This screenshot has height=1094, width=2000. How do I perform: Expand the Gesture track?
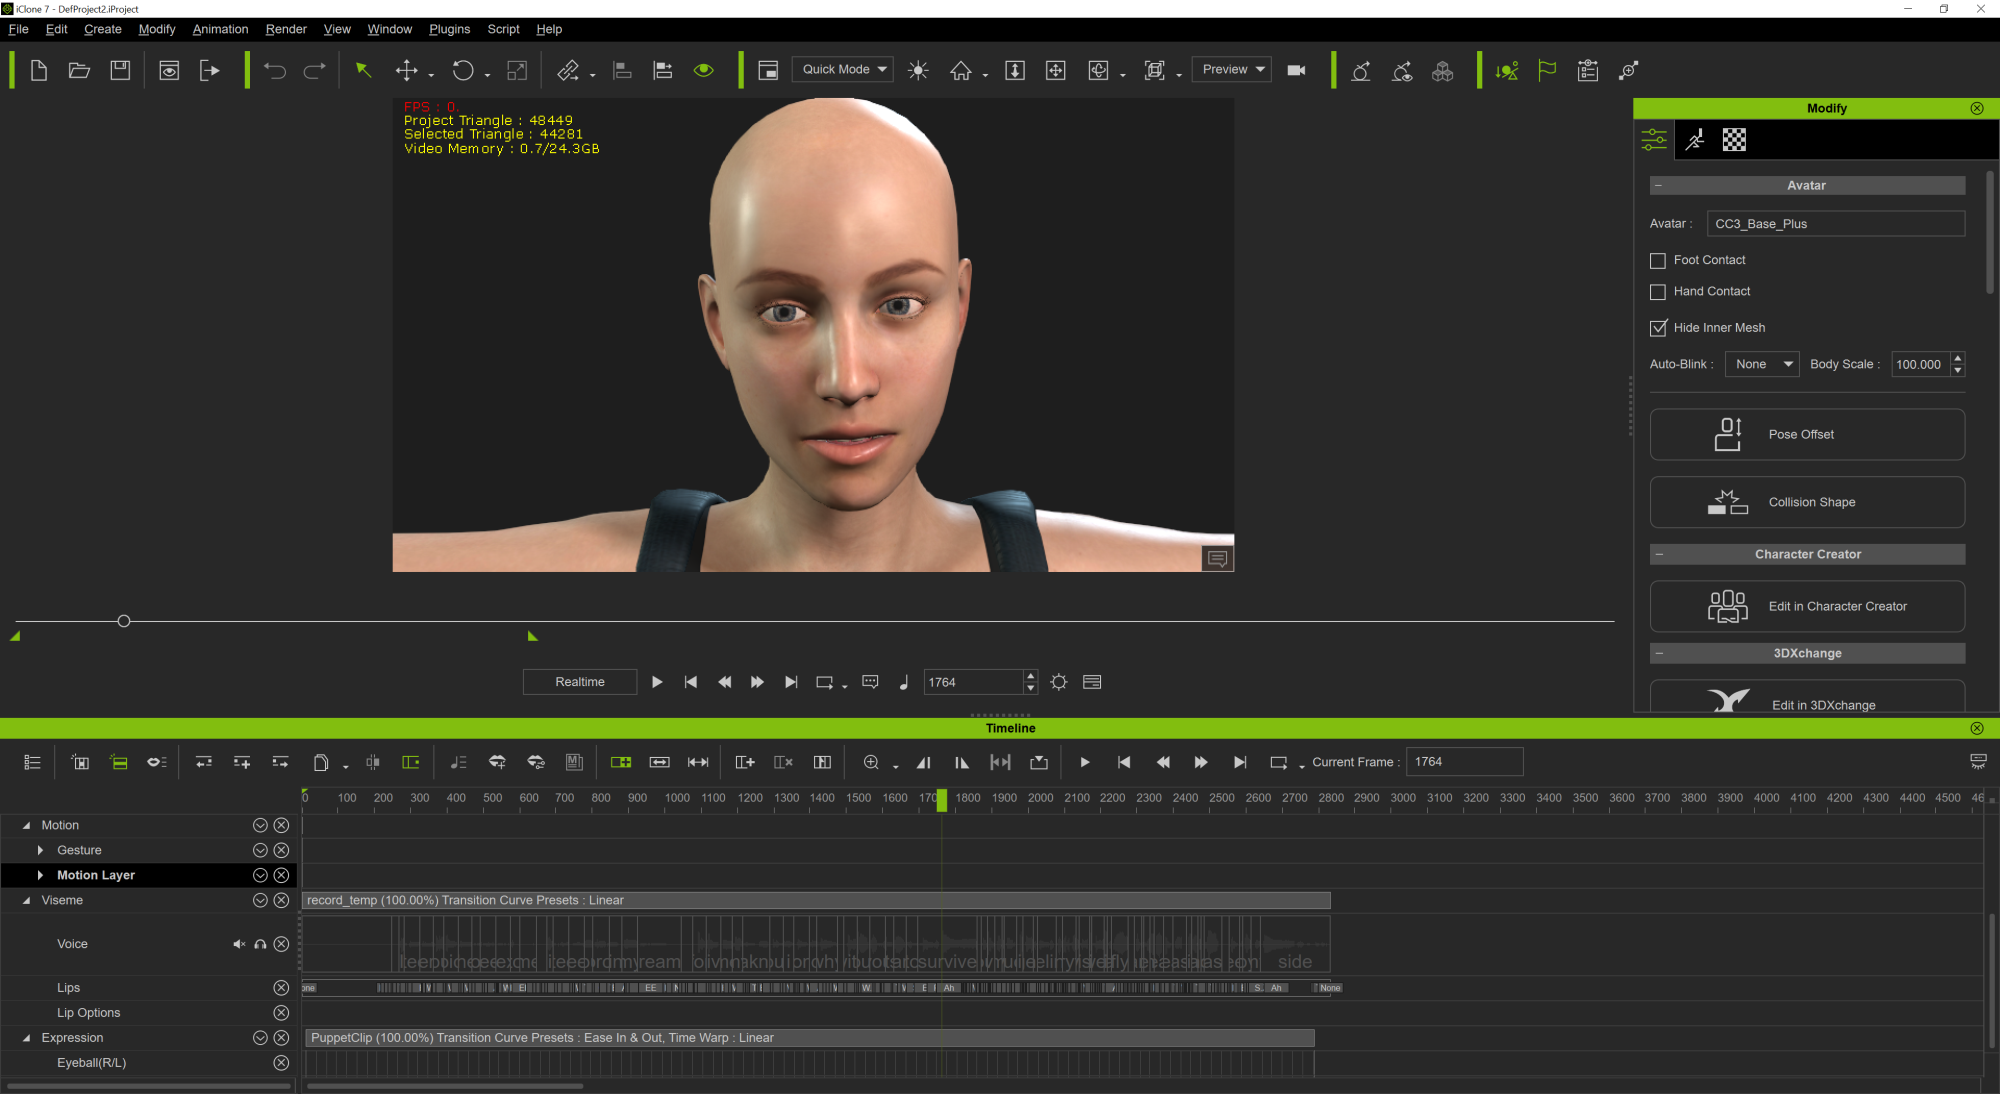coord(40,850)
